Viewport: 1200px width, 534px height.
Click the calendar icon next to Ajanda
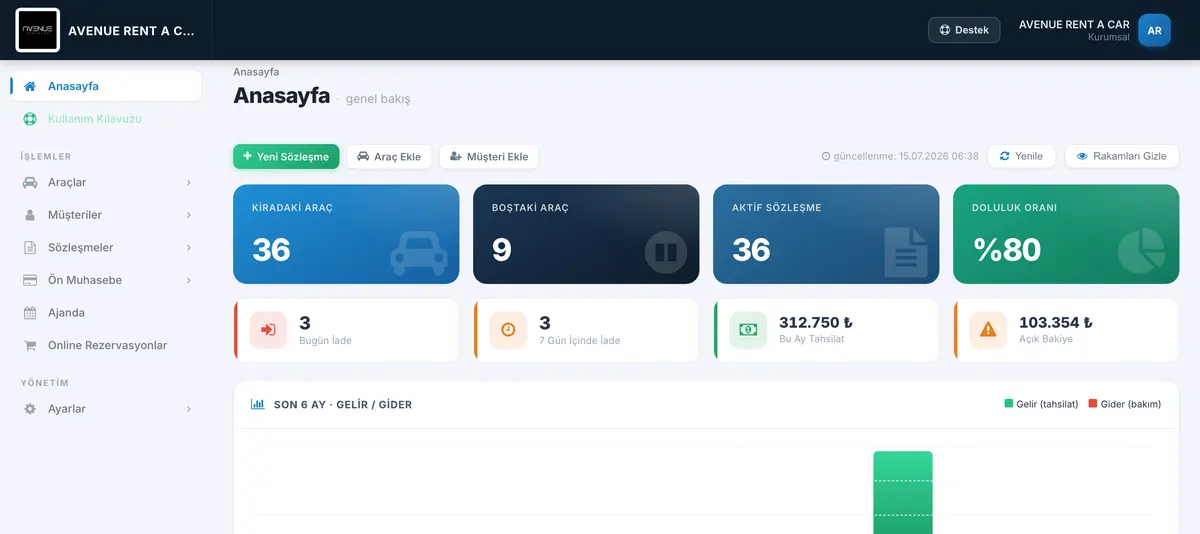[x=30, y=312]
